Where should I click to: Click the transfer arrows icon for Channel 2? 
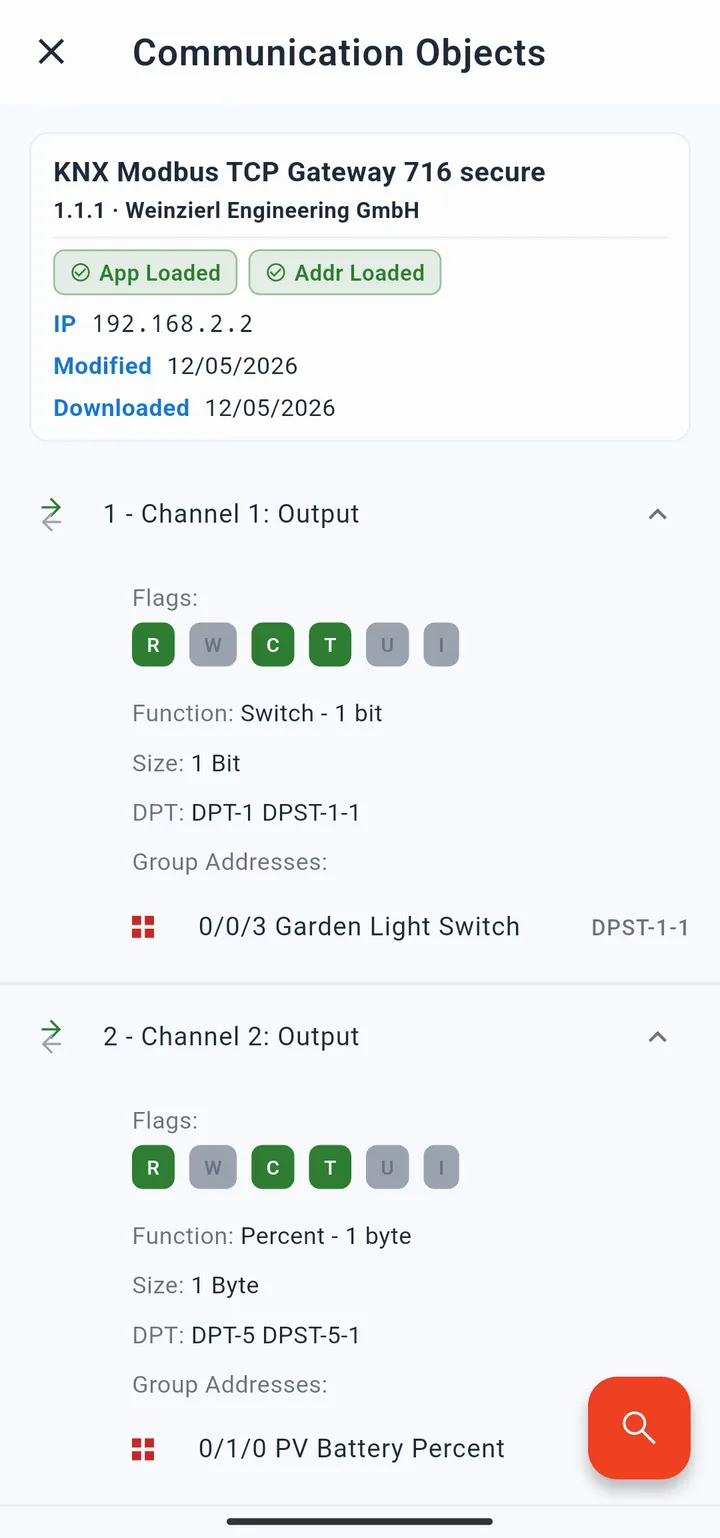[51, 1037]
